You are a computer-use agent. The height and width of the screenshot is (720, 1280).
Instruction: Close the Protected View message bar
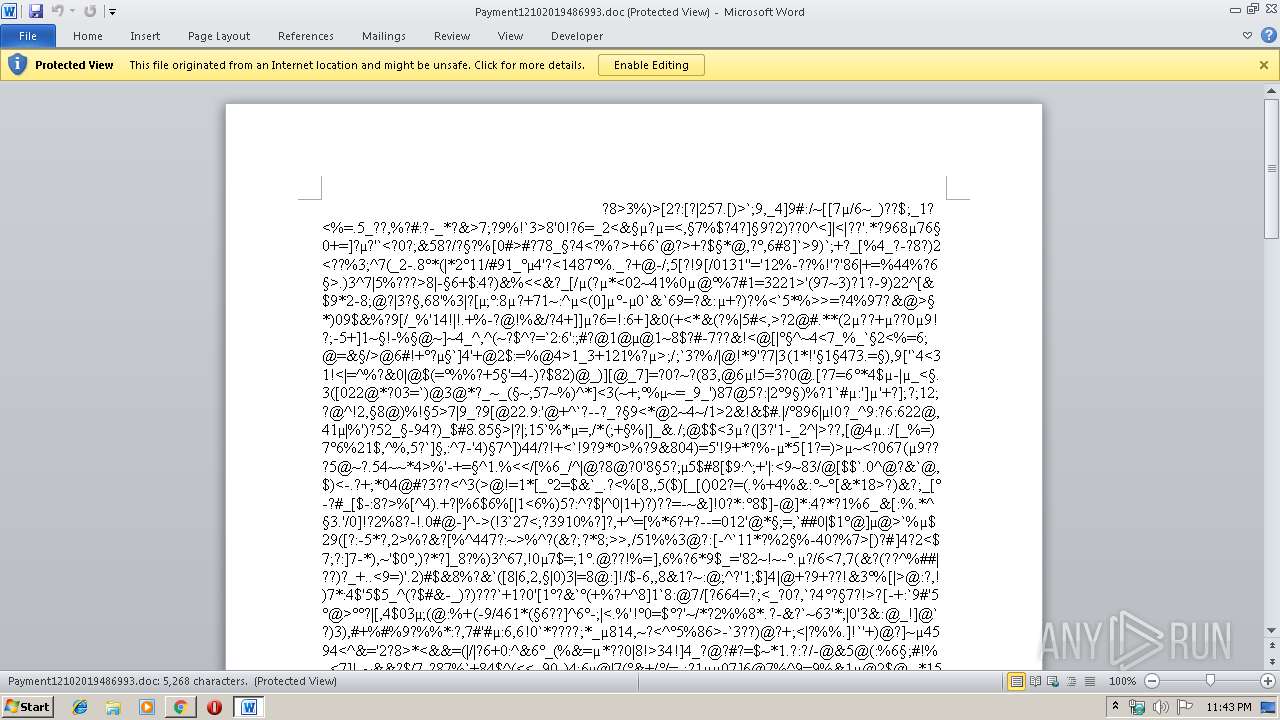pos(1264,65)
